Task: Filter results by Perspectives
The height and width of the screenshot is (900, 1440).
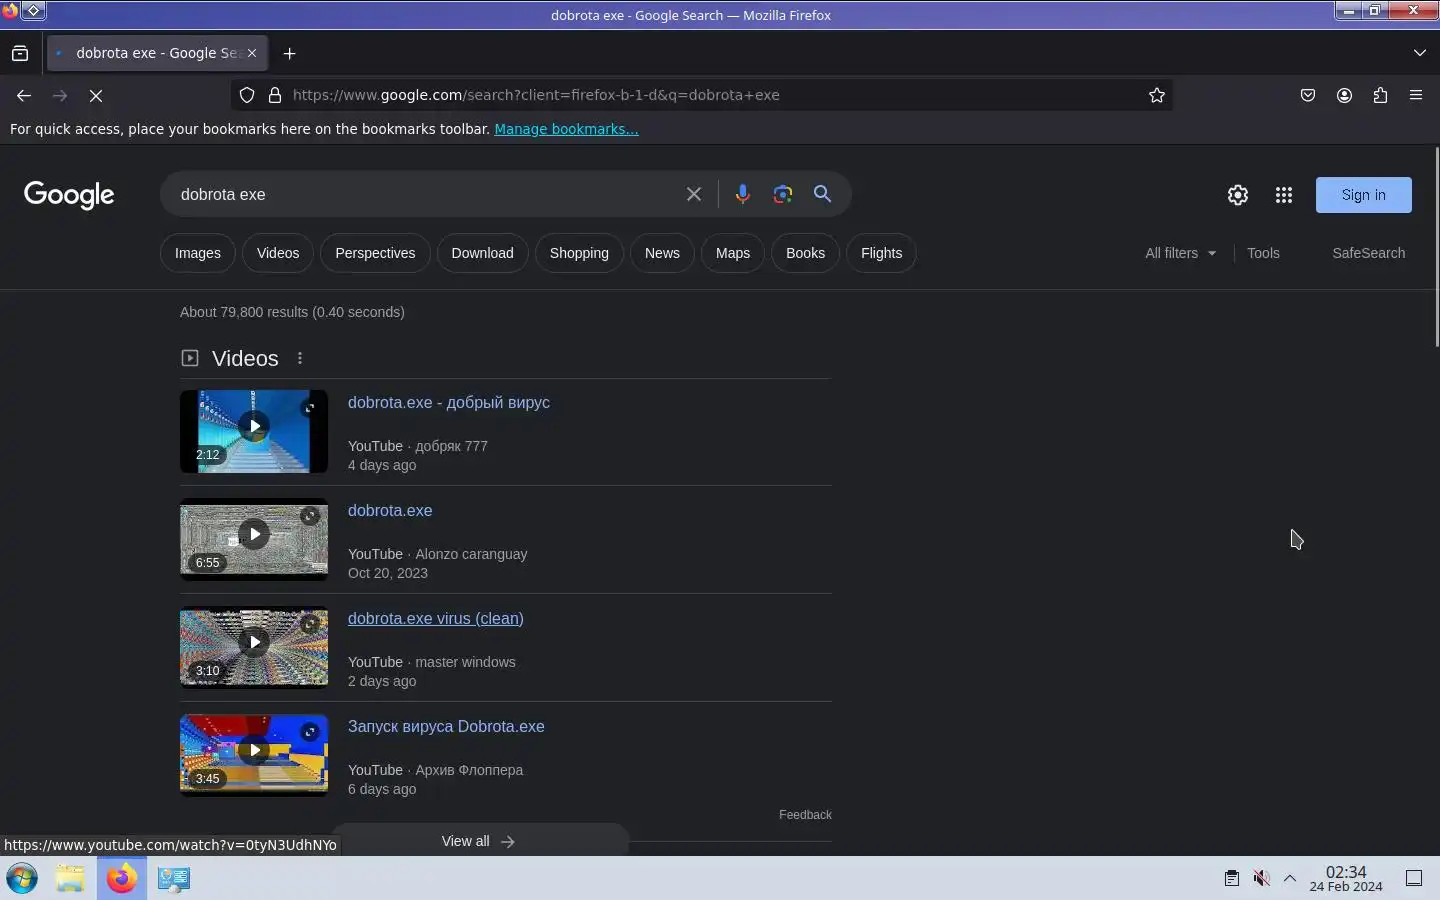Action: click(x=375, y=253)
